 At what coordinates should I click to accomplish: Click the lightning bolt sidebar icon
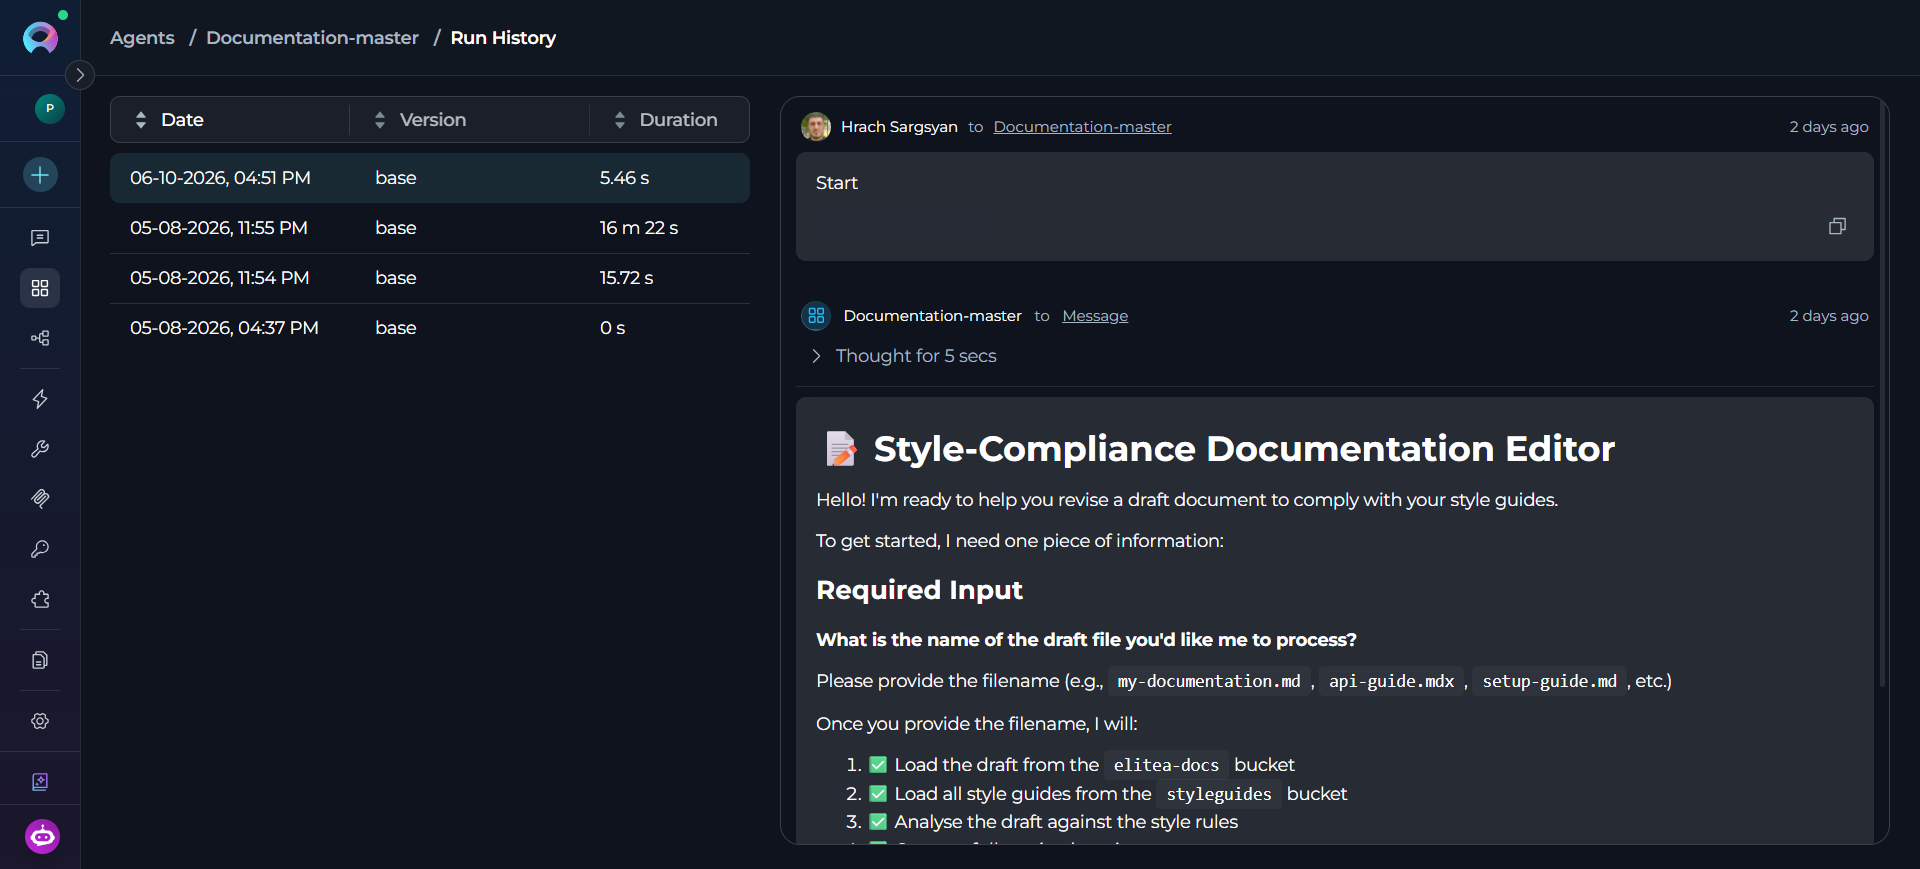pyautogui.click(x=40, y=399)
